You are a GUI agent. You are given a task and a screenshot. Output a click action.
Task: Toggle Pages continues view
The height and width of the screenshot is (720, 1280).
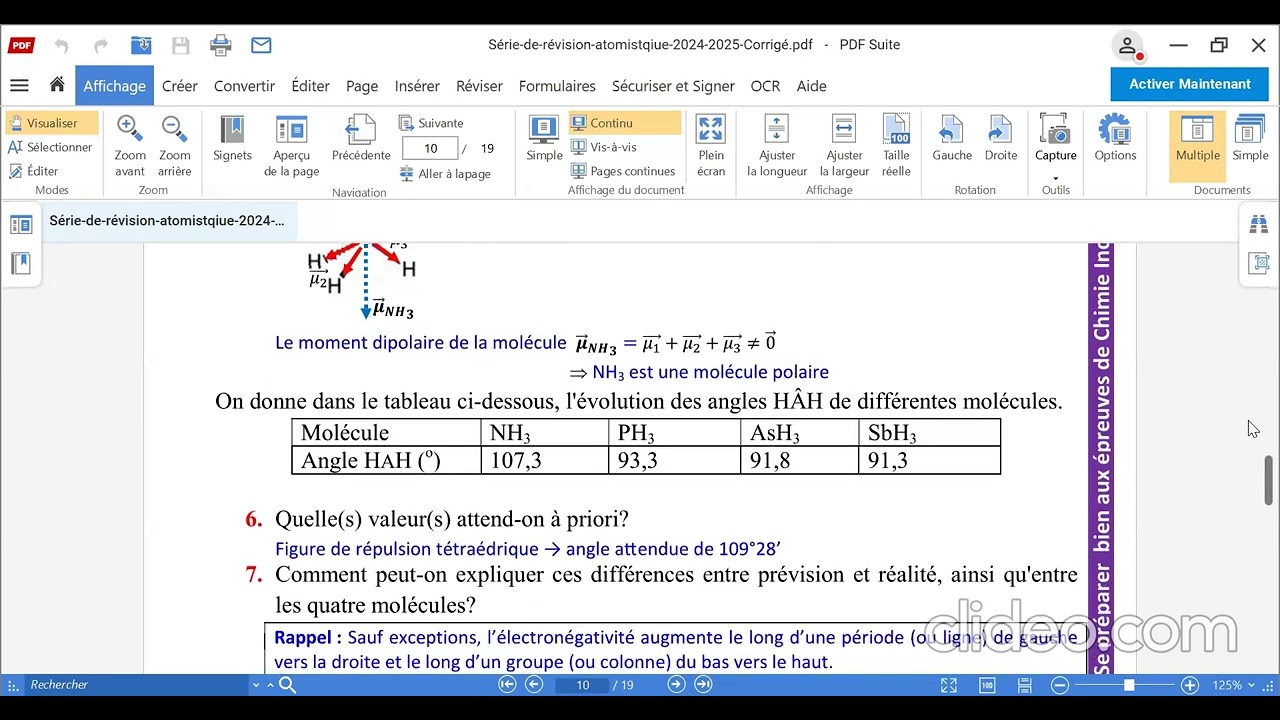623,171
